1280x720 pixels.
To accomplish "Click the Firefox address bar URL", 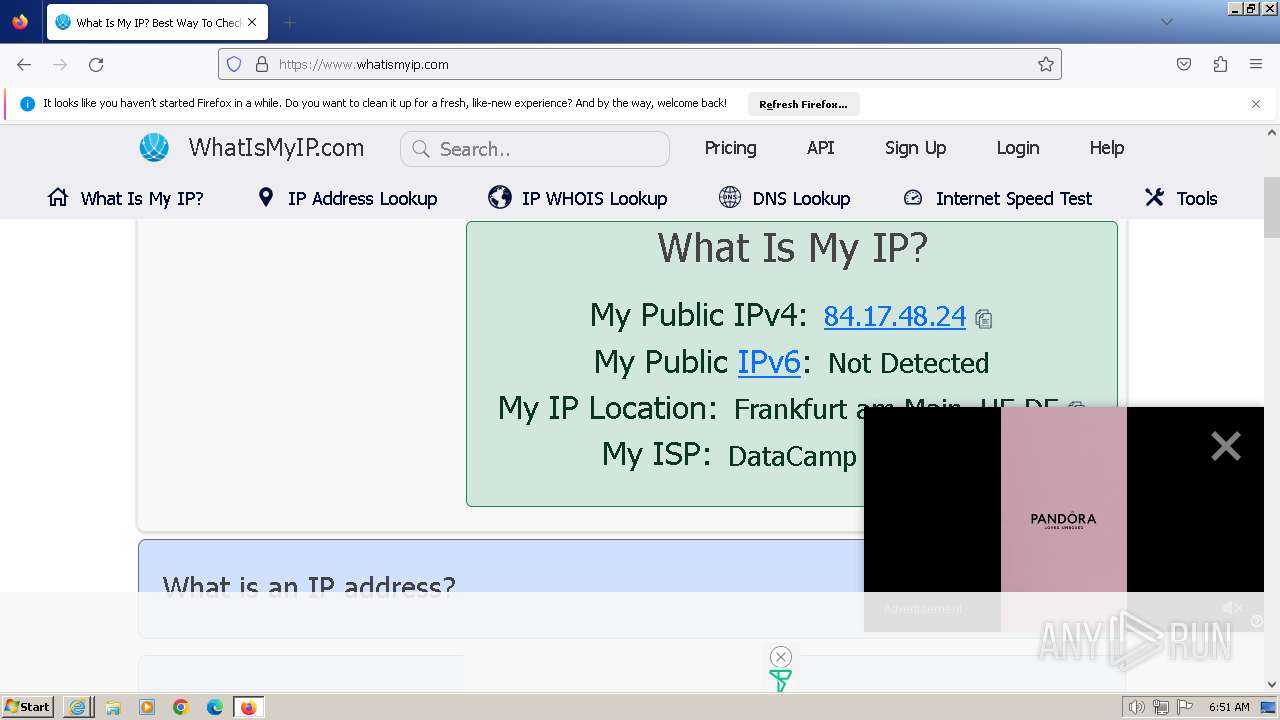I will pos(364,64).
